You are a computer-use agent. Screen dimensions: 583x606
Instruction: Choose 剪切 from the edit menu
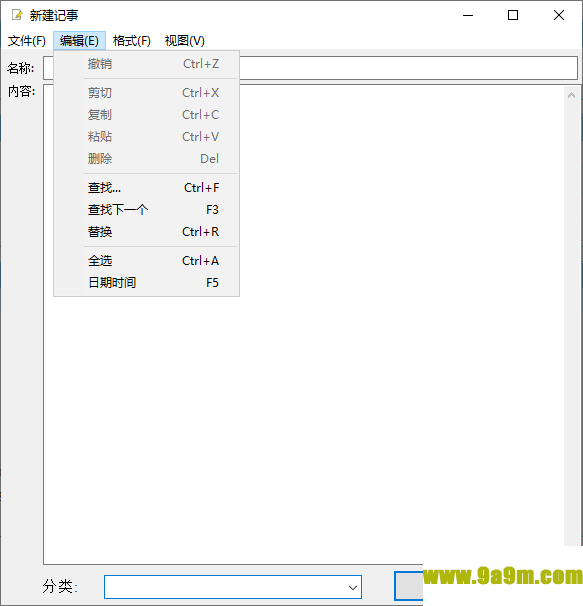(x=147, y=93)
